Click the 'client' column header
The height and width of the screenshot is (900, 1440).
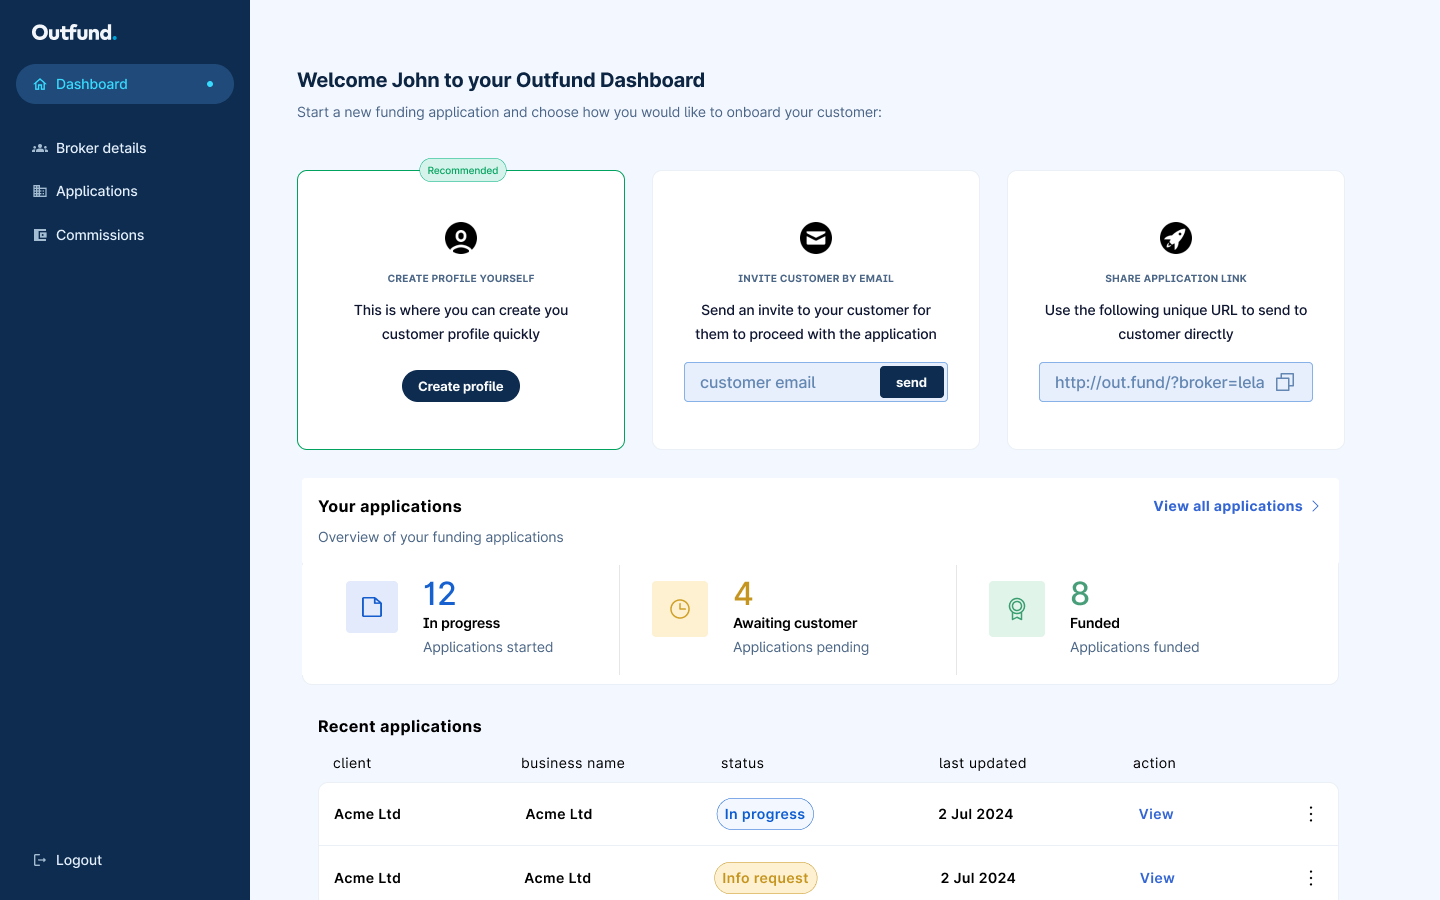pyautogui.click(x=352, y=763)
